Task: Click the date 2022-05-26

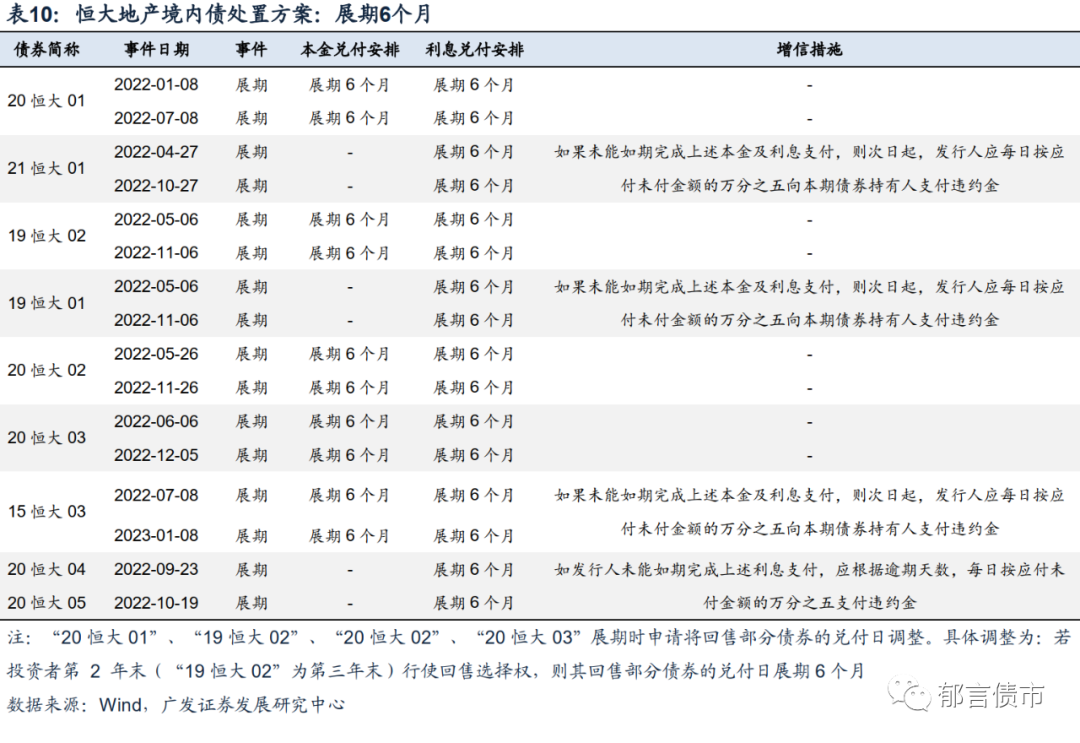Action: pos(156,354)
